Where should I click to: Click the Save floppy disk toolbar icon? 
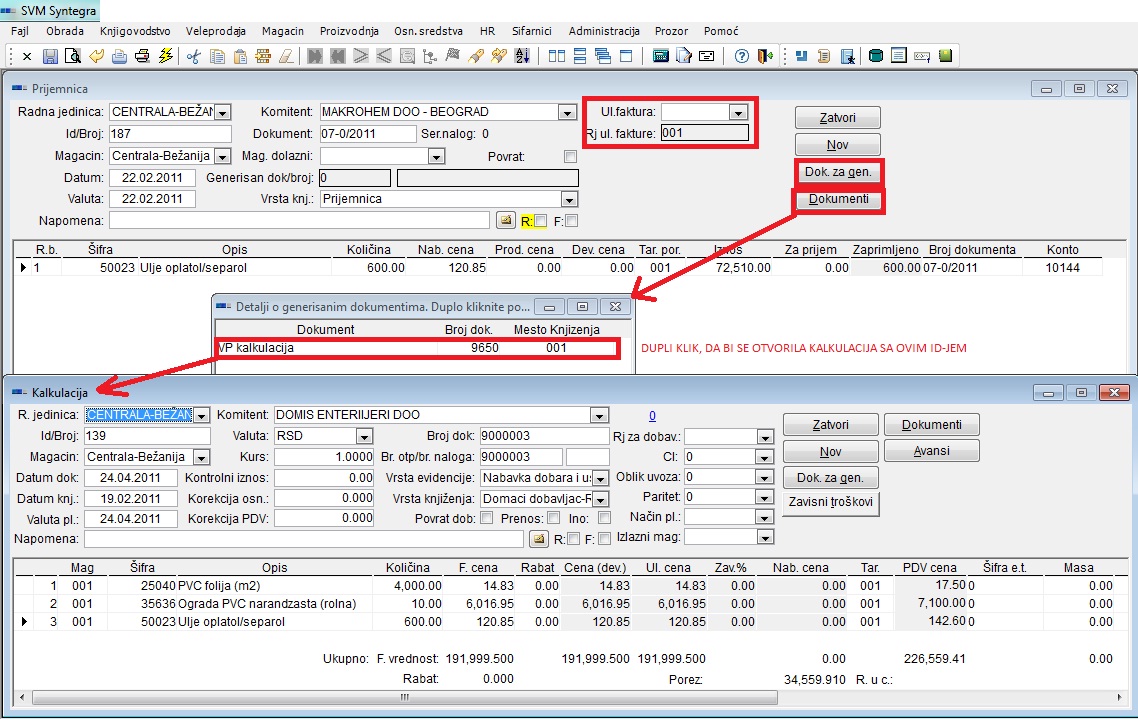pyautogui.click(x=49, y=56)
